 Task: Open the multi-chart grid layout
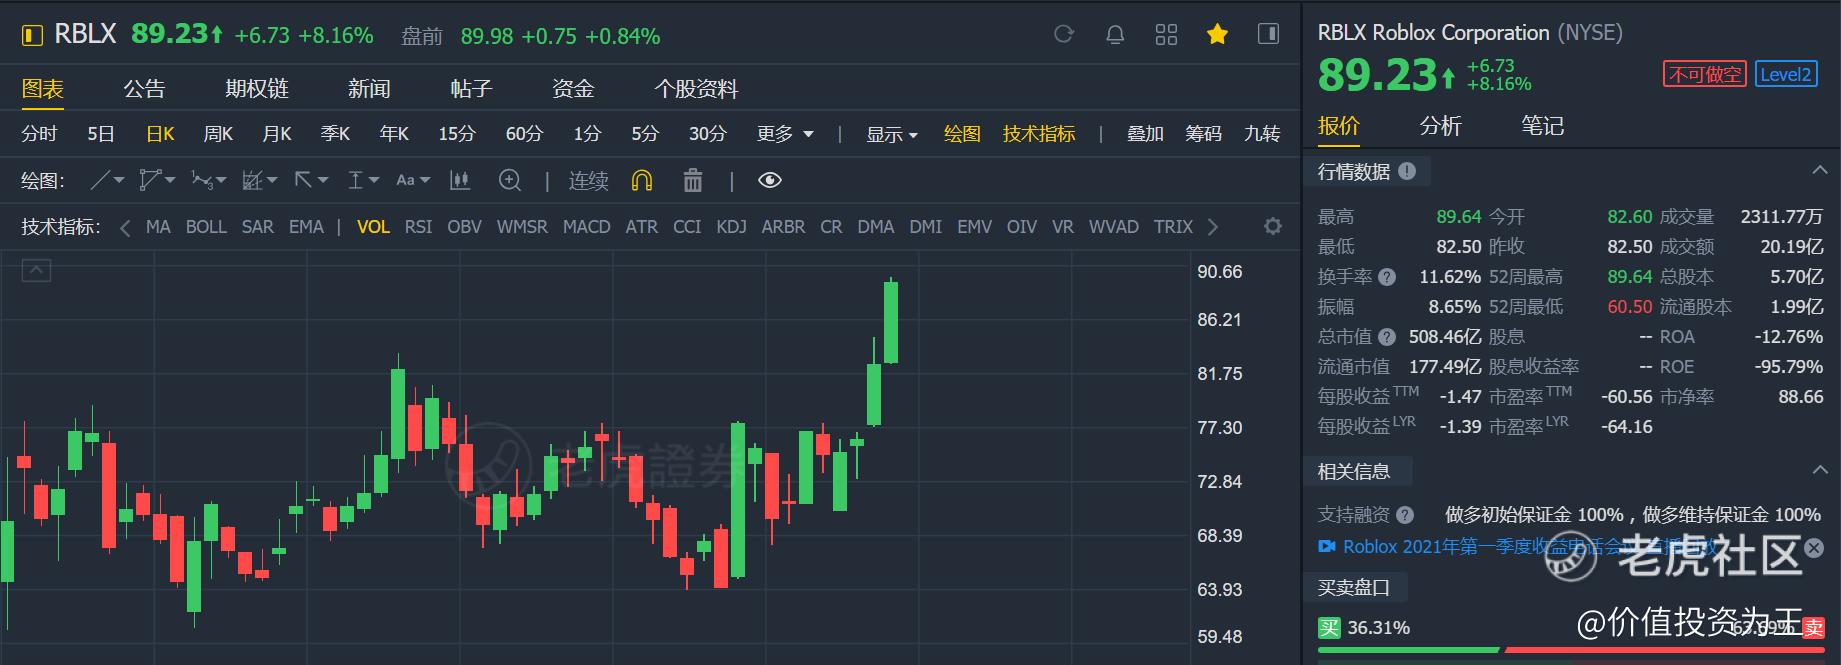tap(1166, 35)
